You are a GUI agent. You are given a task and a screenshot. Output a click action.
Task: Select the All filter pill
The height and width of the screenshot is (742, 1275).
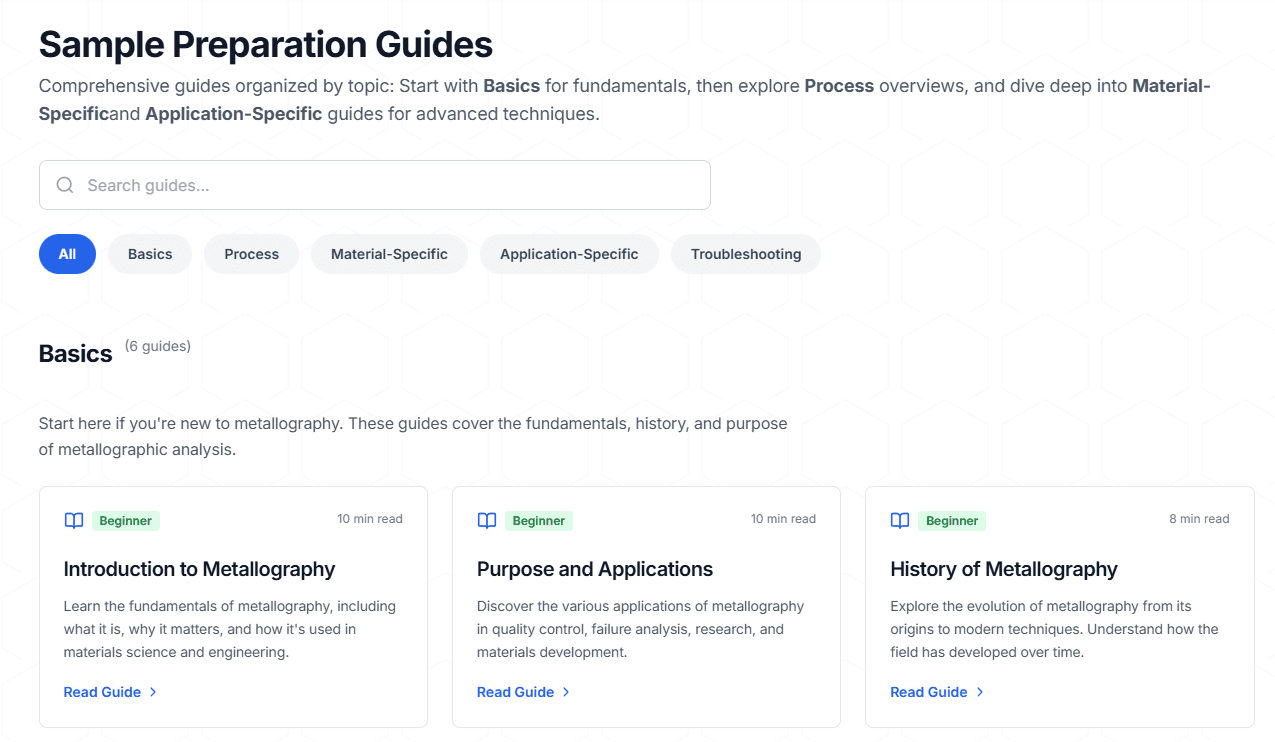tap(67, 254)
